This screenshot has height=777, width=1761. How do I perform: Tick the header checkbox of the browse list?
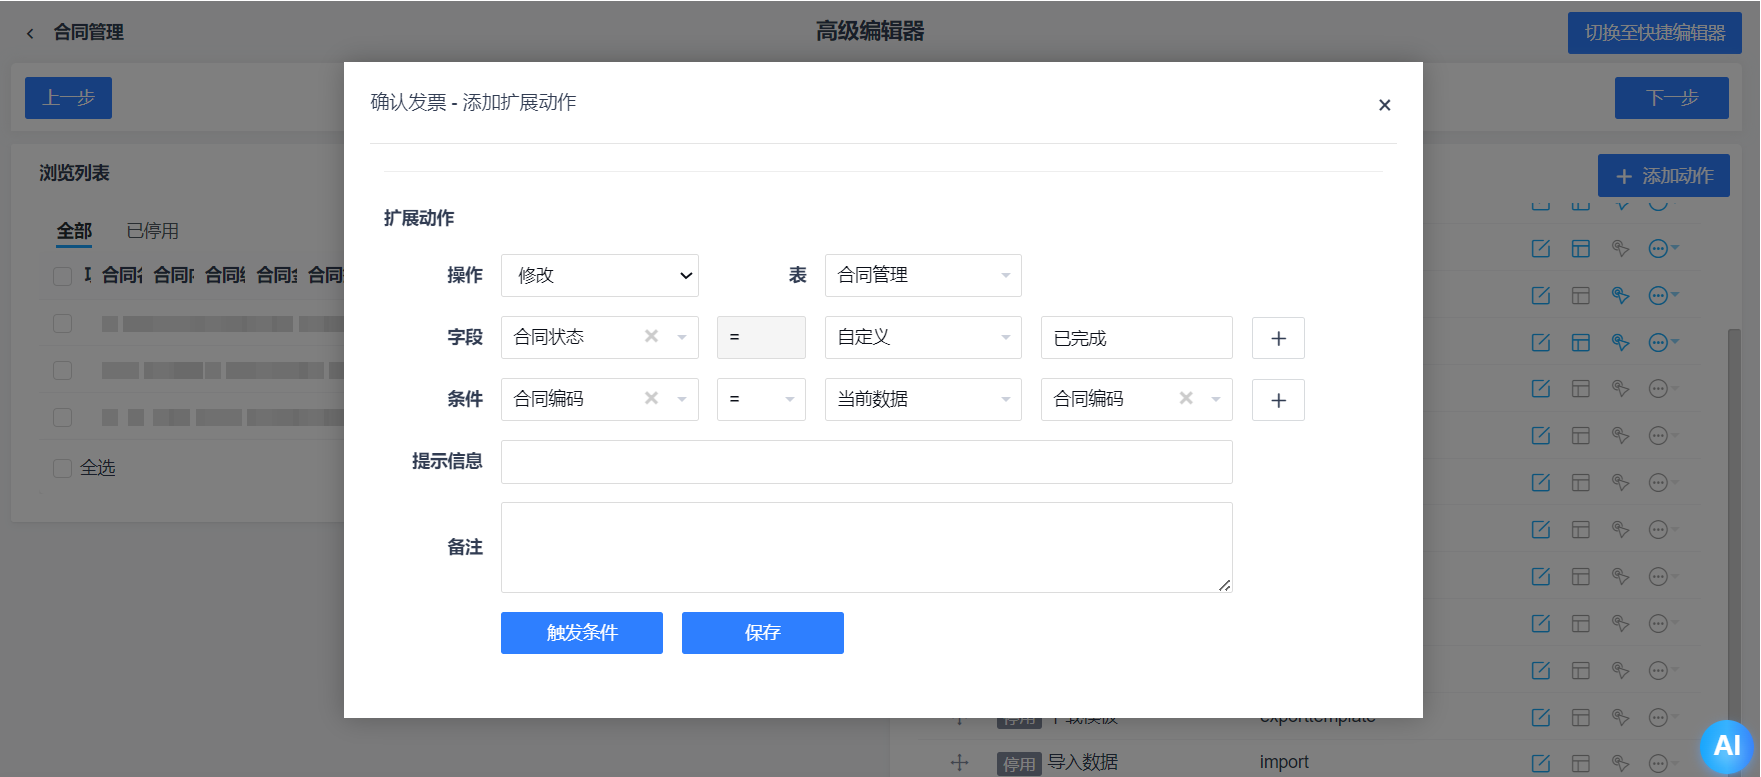pyautogui.click(x=63, y=276)
